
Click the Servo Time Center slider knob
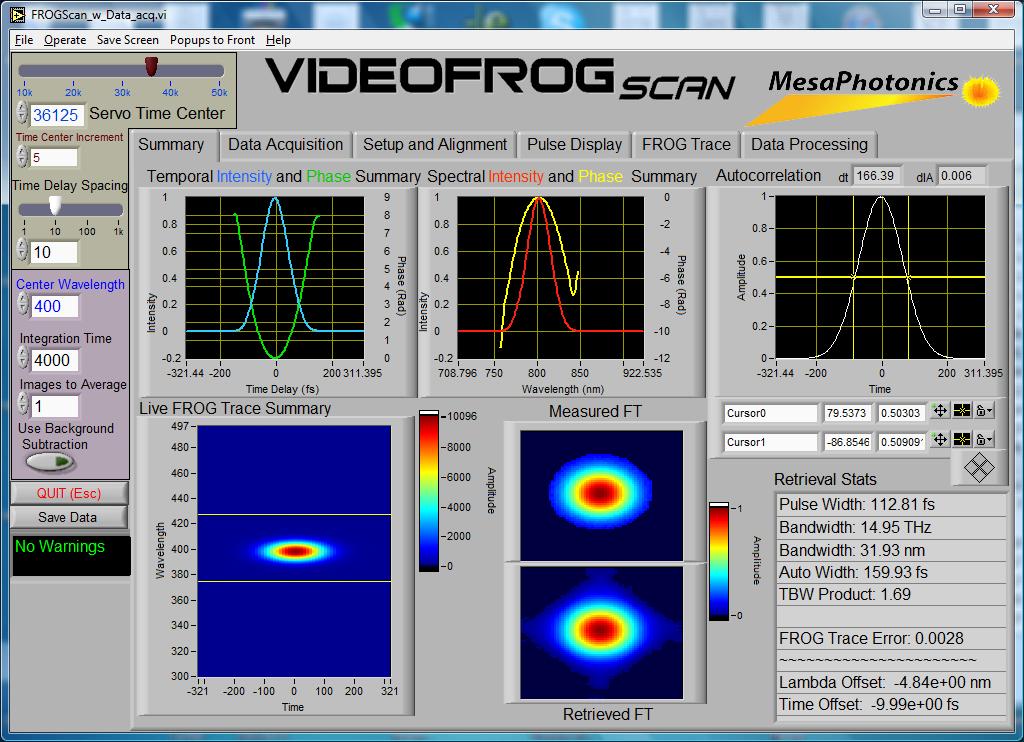pyautogui.click(x=151, y=66)
